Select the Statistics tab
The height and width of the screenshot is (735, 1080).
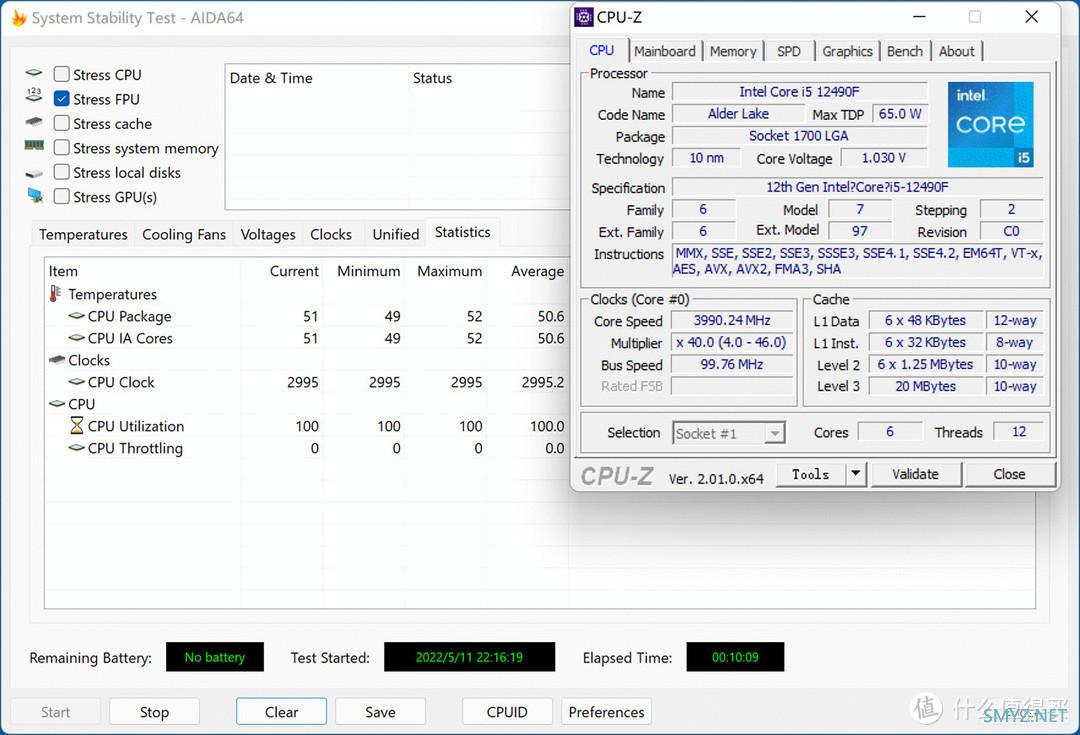click(463, 232)
